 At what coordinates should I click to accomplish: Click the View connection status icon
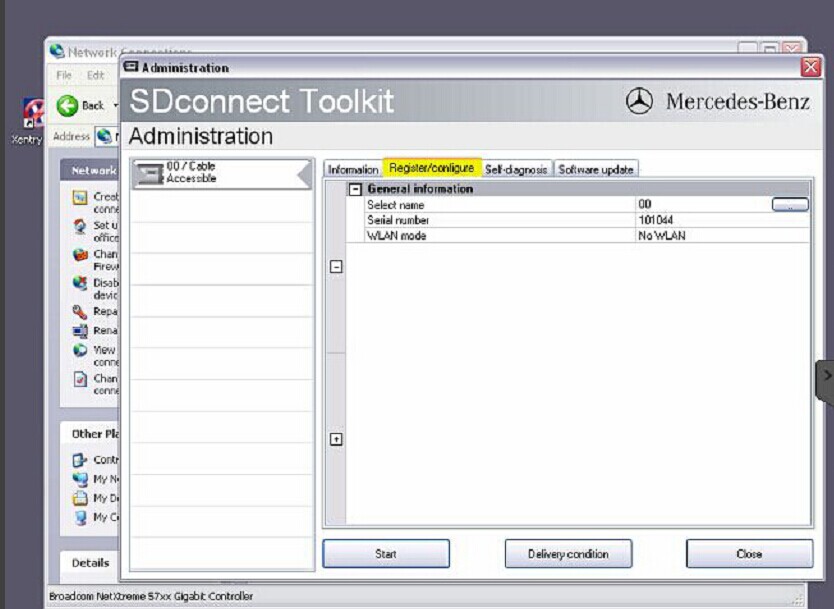80,351
